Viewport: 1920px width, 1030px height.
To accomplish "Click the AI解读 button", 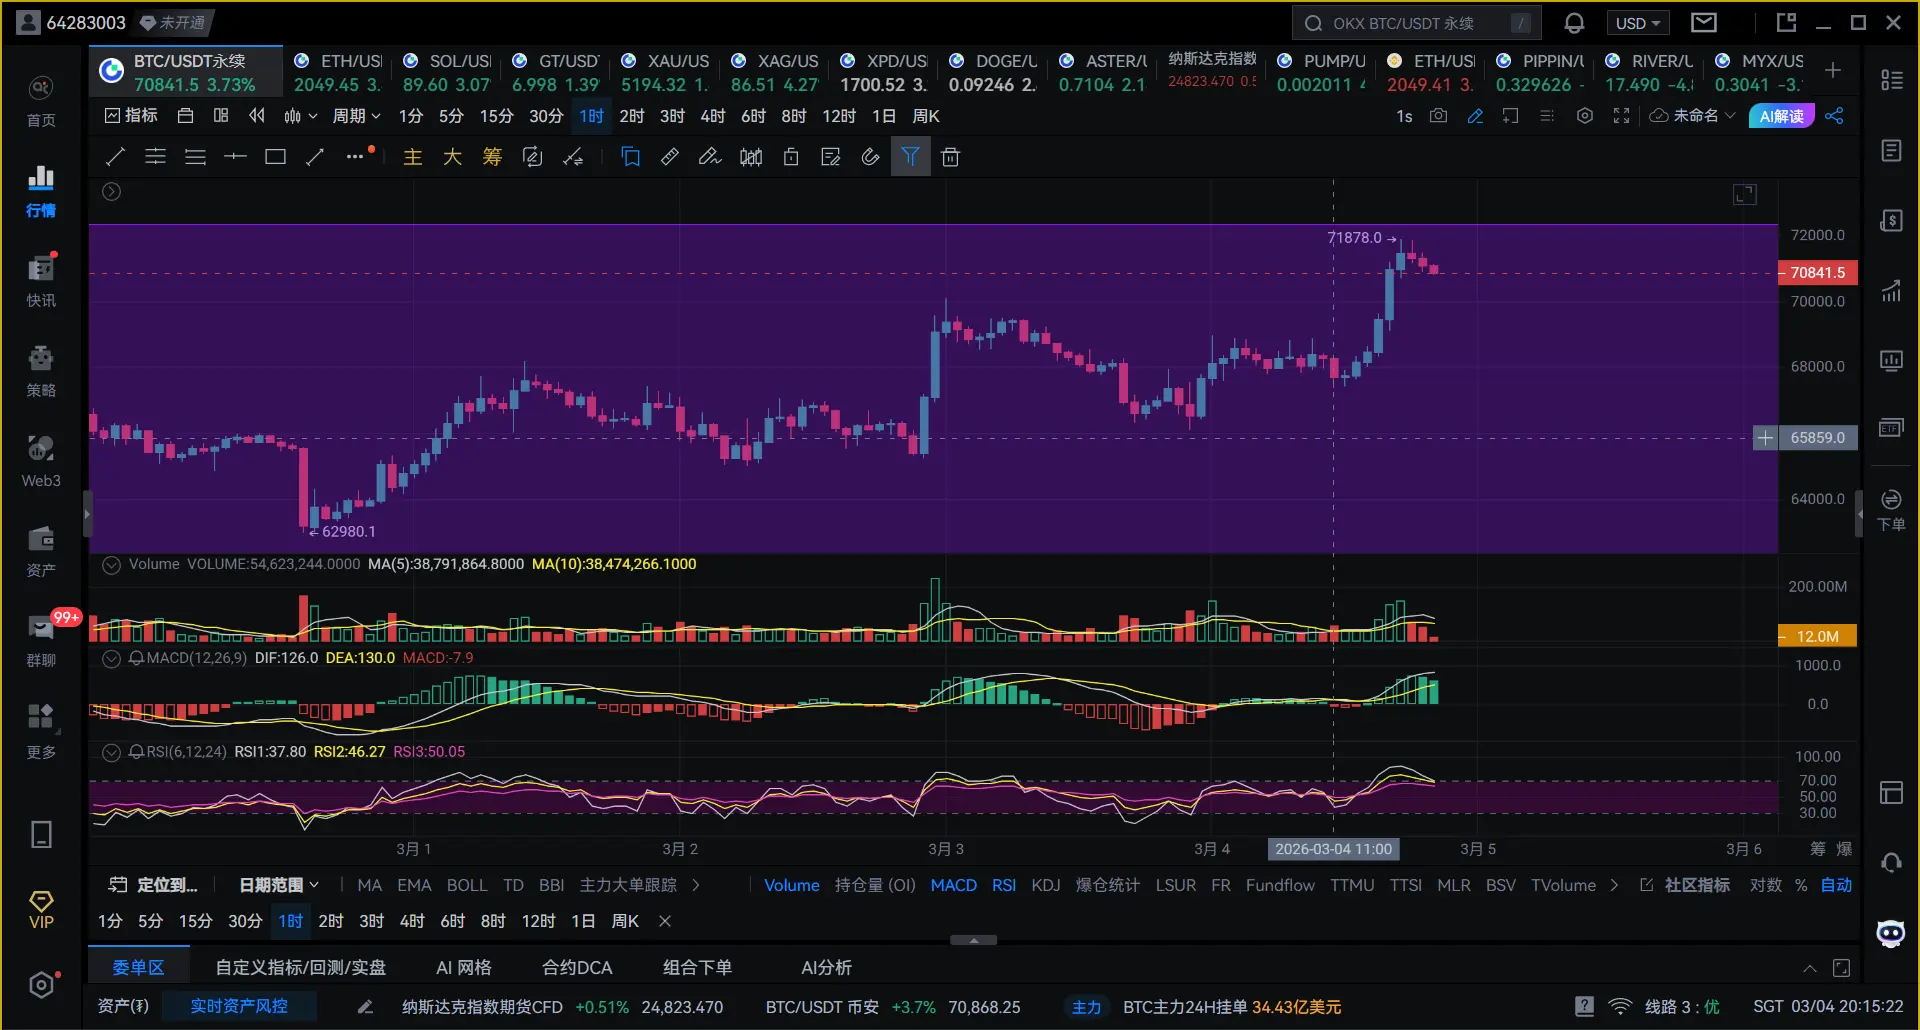I will pyautogui.click(x=1781, y=116).
